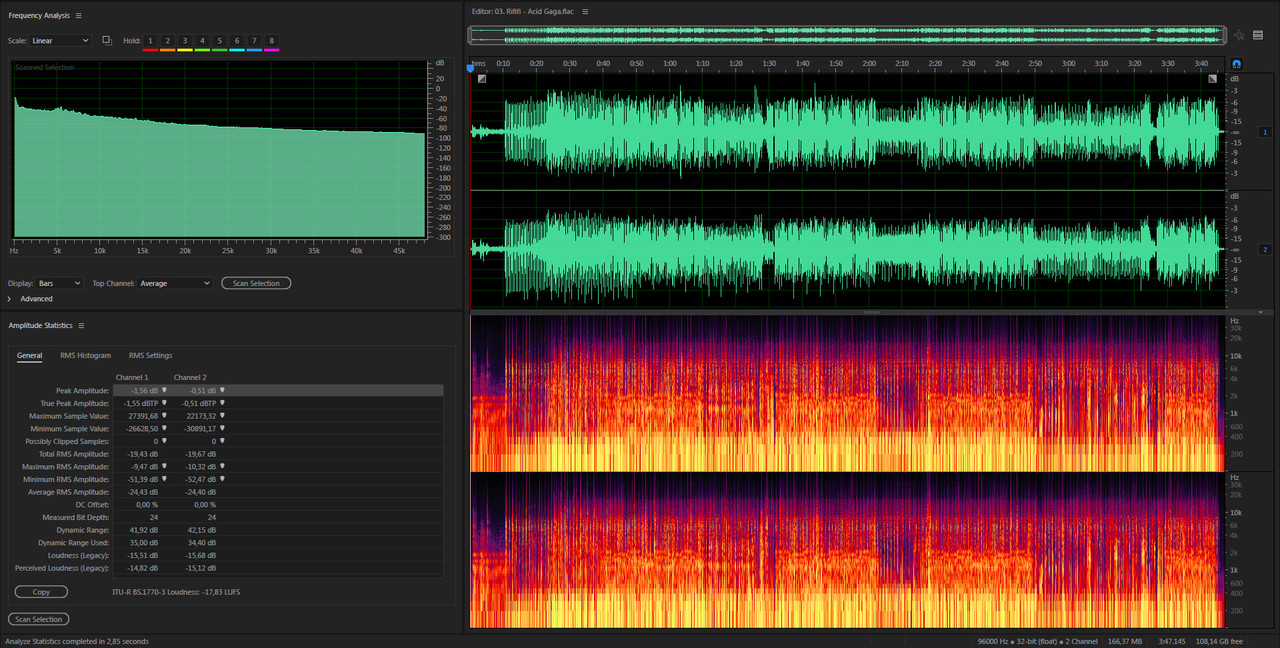This screenshot has width=1280, height=648.
Task: Click the Copy button
Action: pyautogui.click(x=41, y=592)
